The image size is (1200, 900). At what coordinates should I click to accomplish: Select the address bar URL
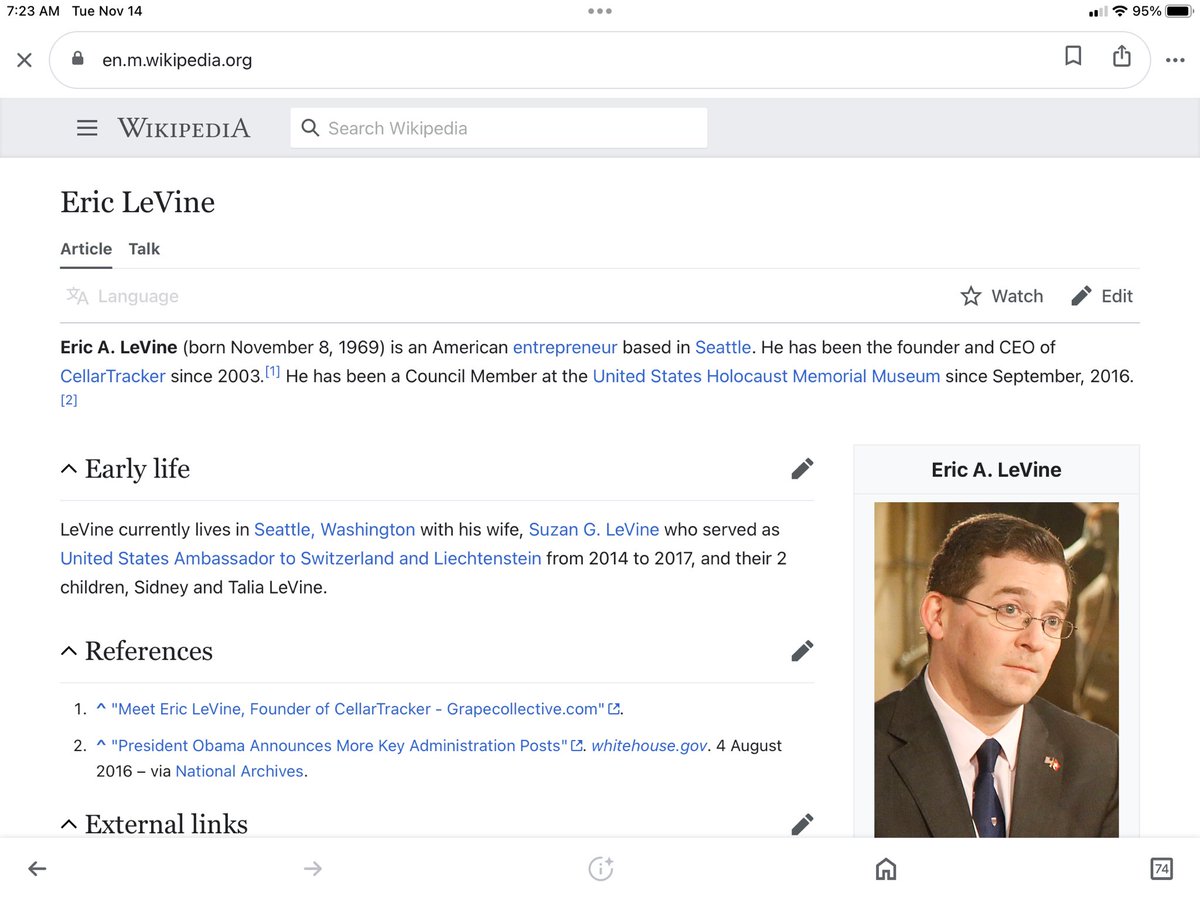click(177, 60)
